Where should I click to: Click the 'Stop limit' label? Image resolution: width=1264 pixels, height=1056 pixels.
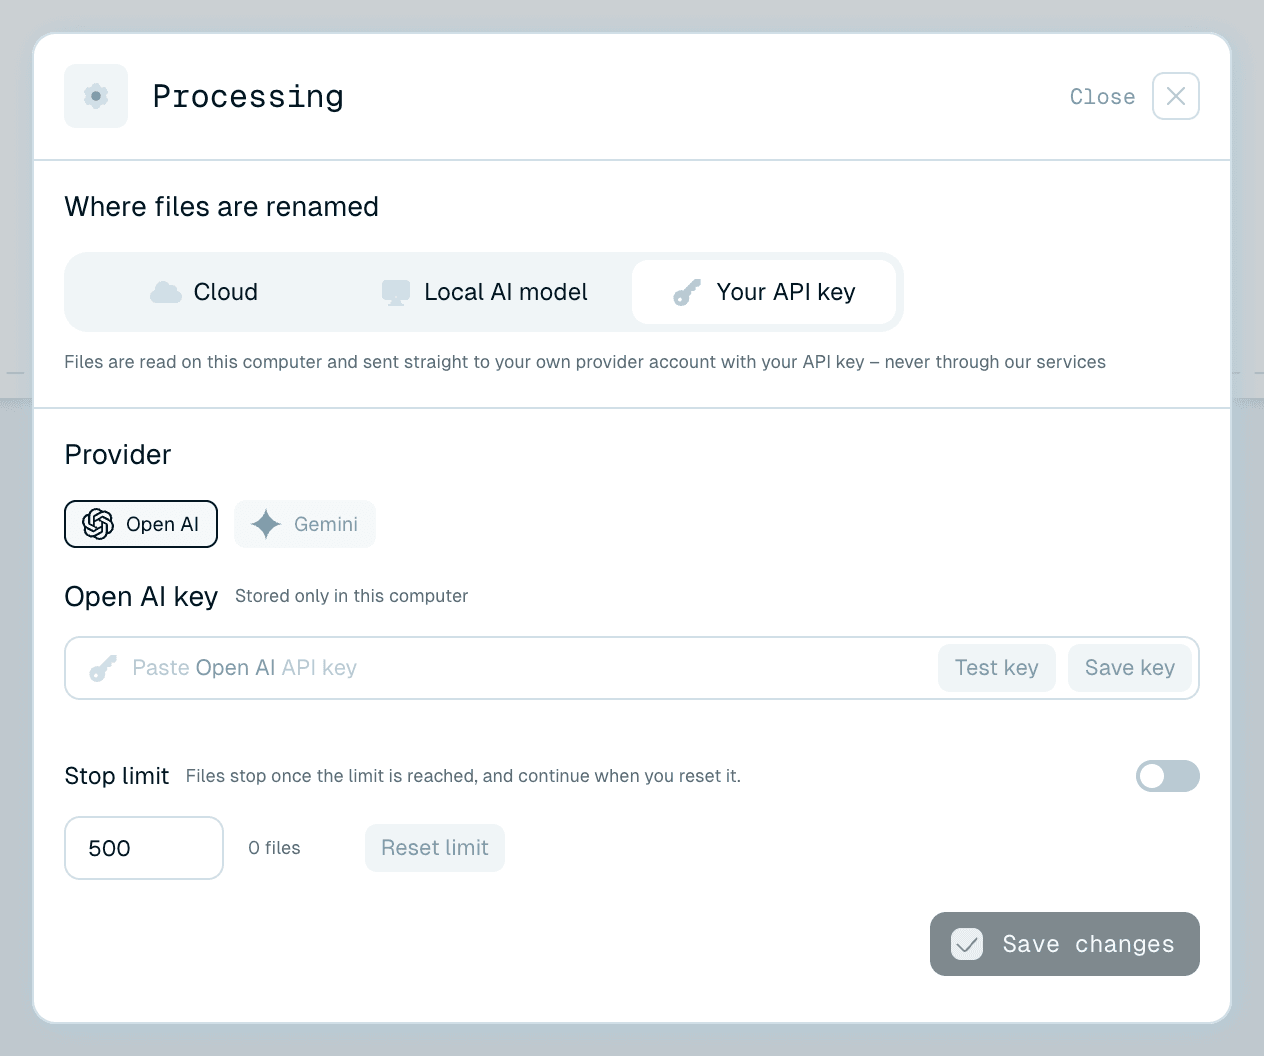tap(117, 776)
